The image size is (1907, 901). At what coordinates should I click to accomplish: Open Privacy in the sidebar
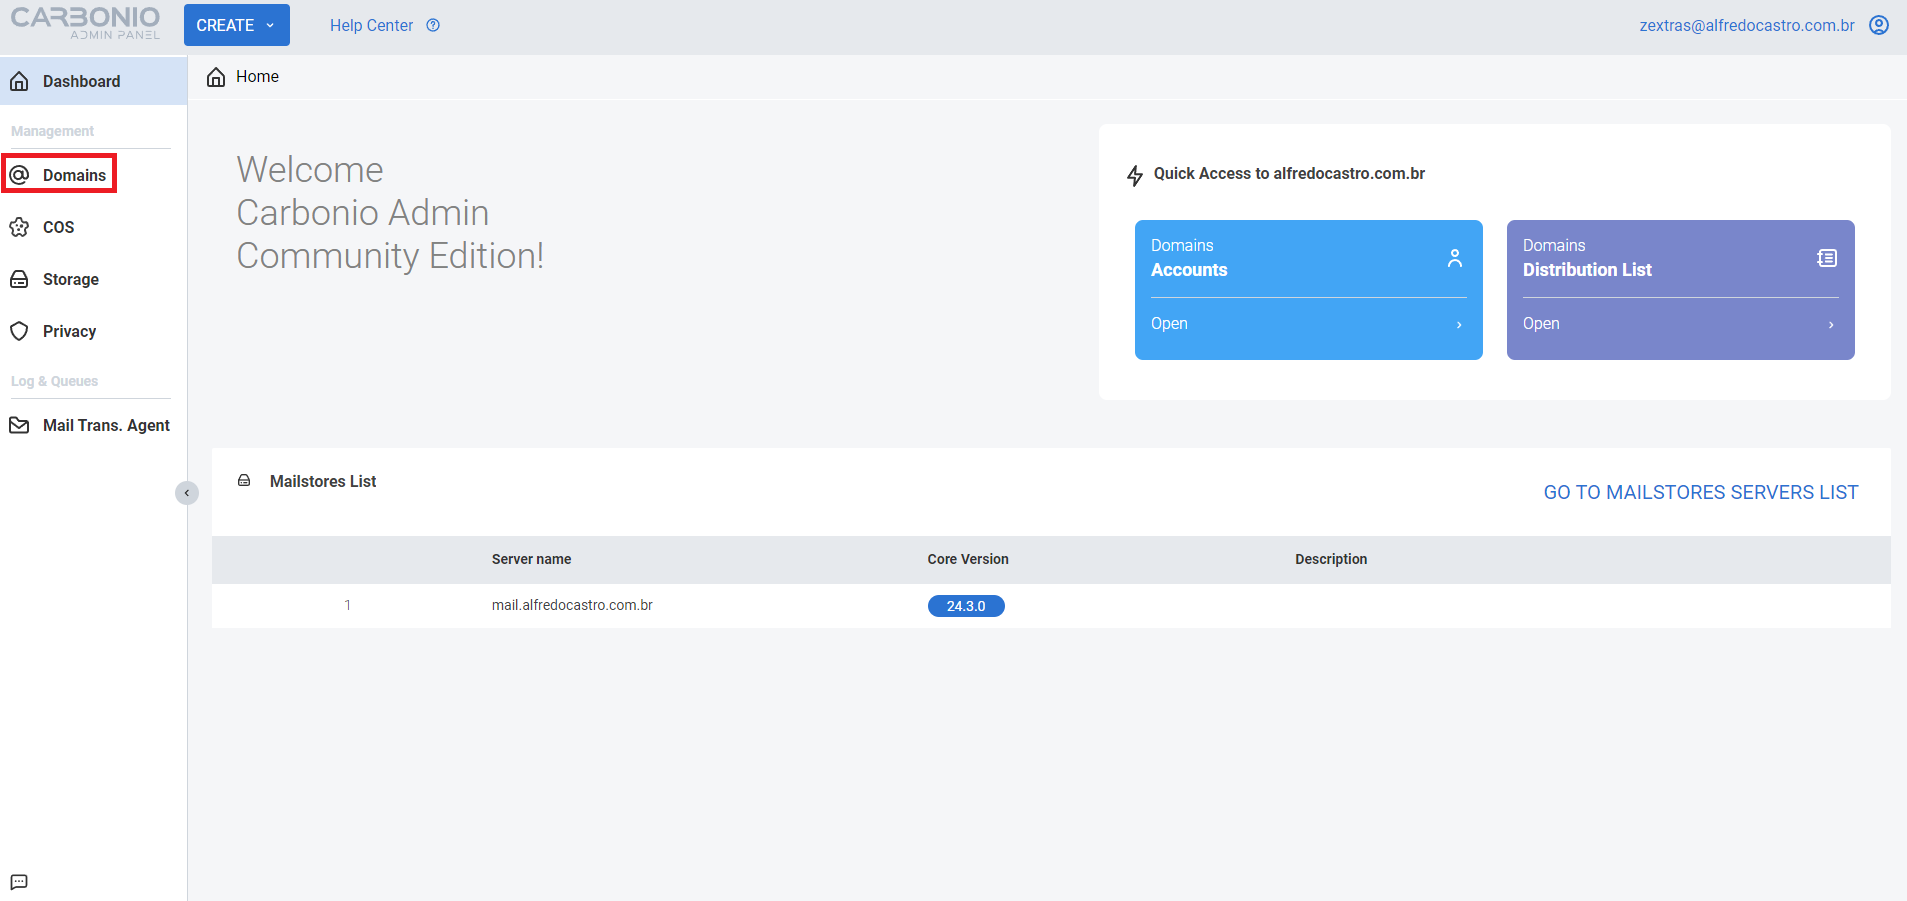click(x=93, y=331)
